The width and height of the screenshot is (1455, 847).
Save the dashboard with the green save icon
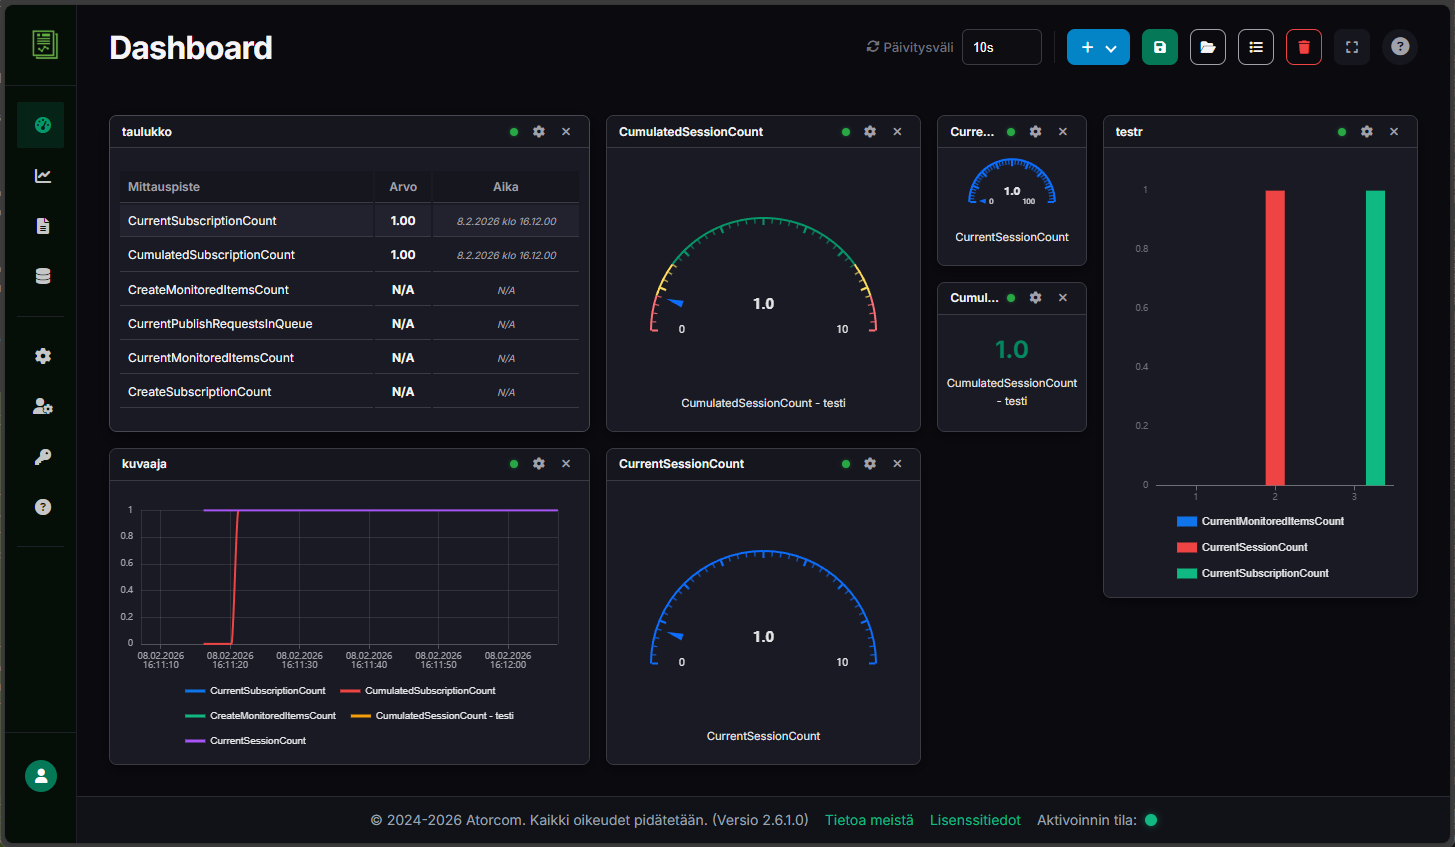pyautogui.click(x=1159, y=47)
